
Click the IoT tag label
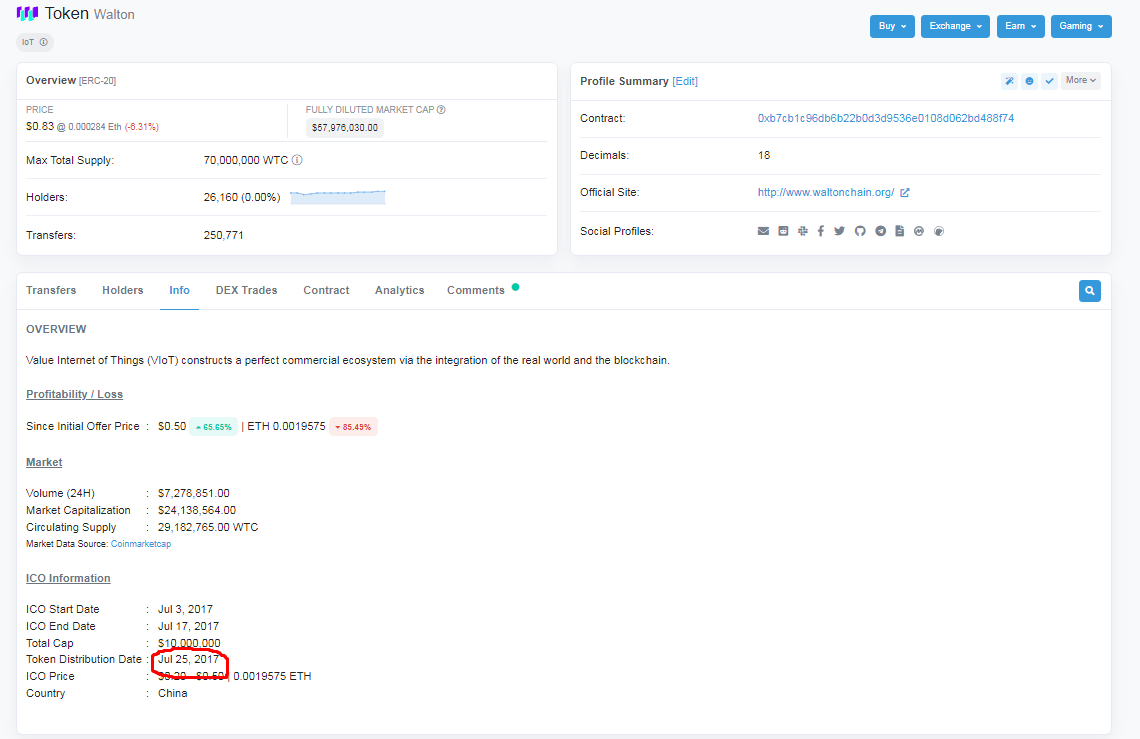[x=28, y=42]
